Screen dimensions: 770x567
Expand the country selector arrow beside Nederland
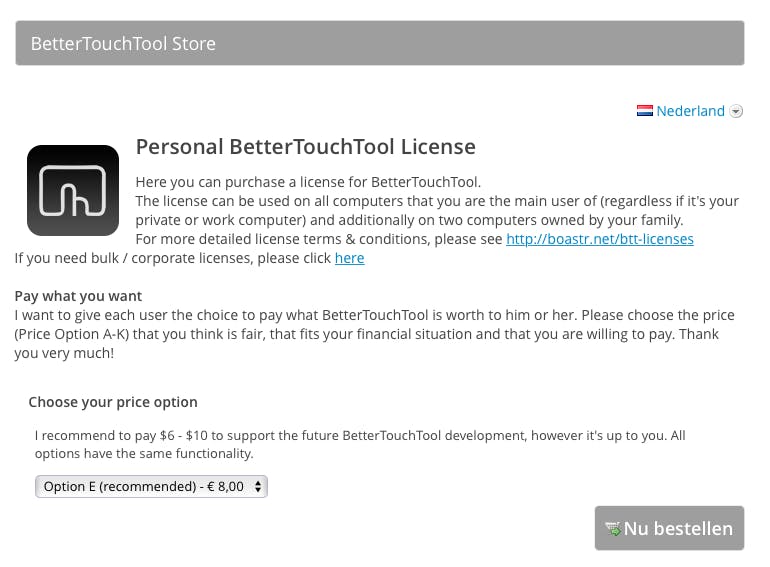click(x=737, y=112)
